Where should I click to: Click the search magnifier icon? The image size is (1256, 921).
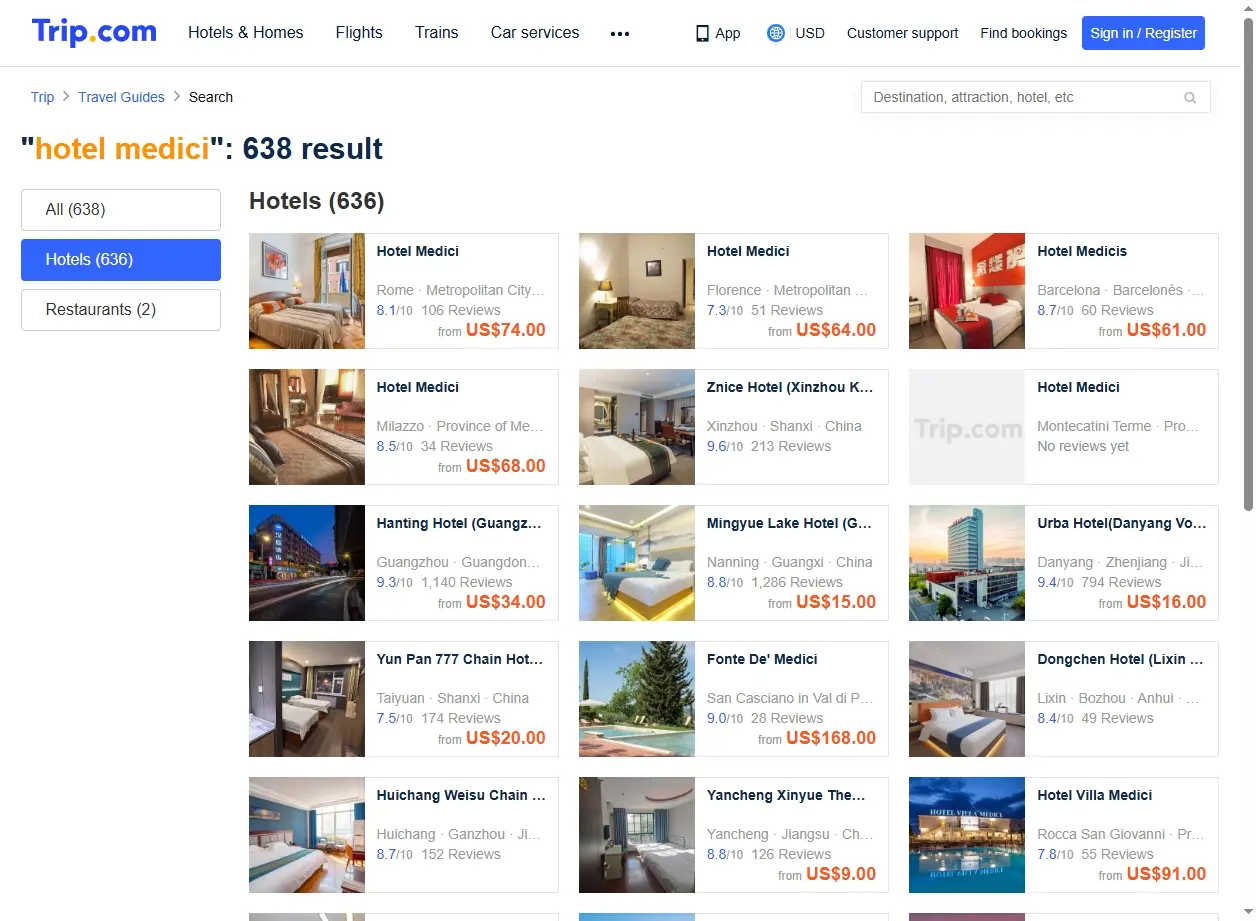tap(1190, 97)
